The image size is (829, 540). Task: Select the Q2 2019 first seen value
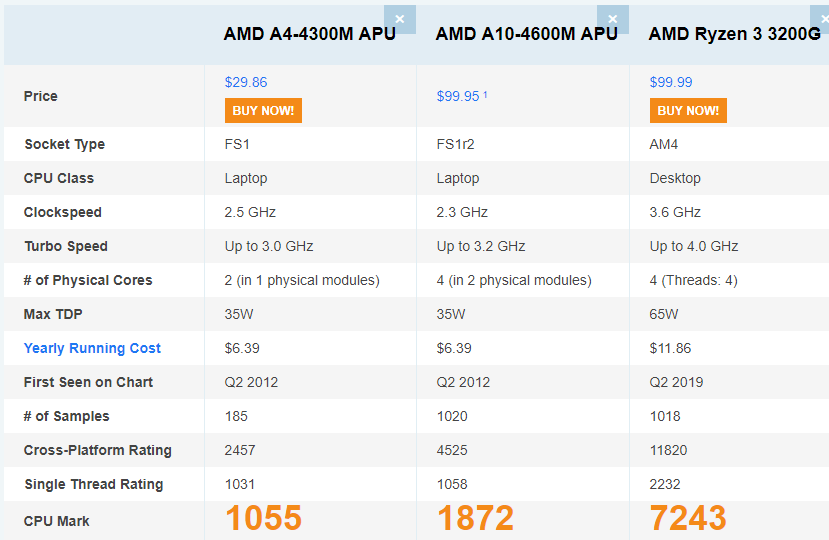676,382
